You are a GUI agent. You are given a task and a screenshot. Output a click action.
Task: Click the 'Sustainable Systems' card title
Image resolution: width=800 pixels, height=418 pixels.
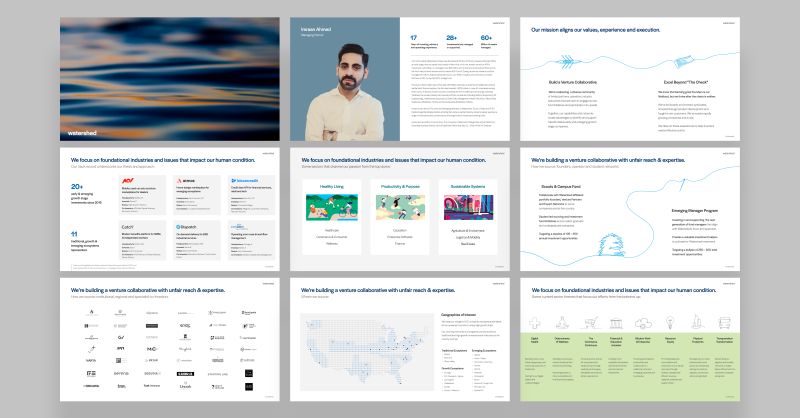(x=468, y=186)
